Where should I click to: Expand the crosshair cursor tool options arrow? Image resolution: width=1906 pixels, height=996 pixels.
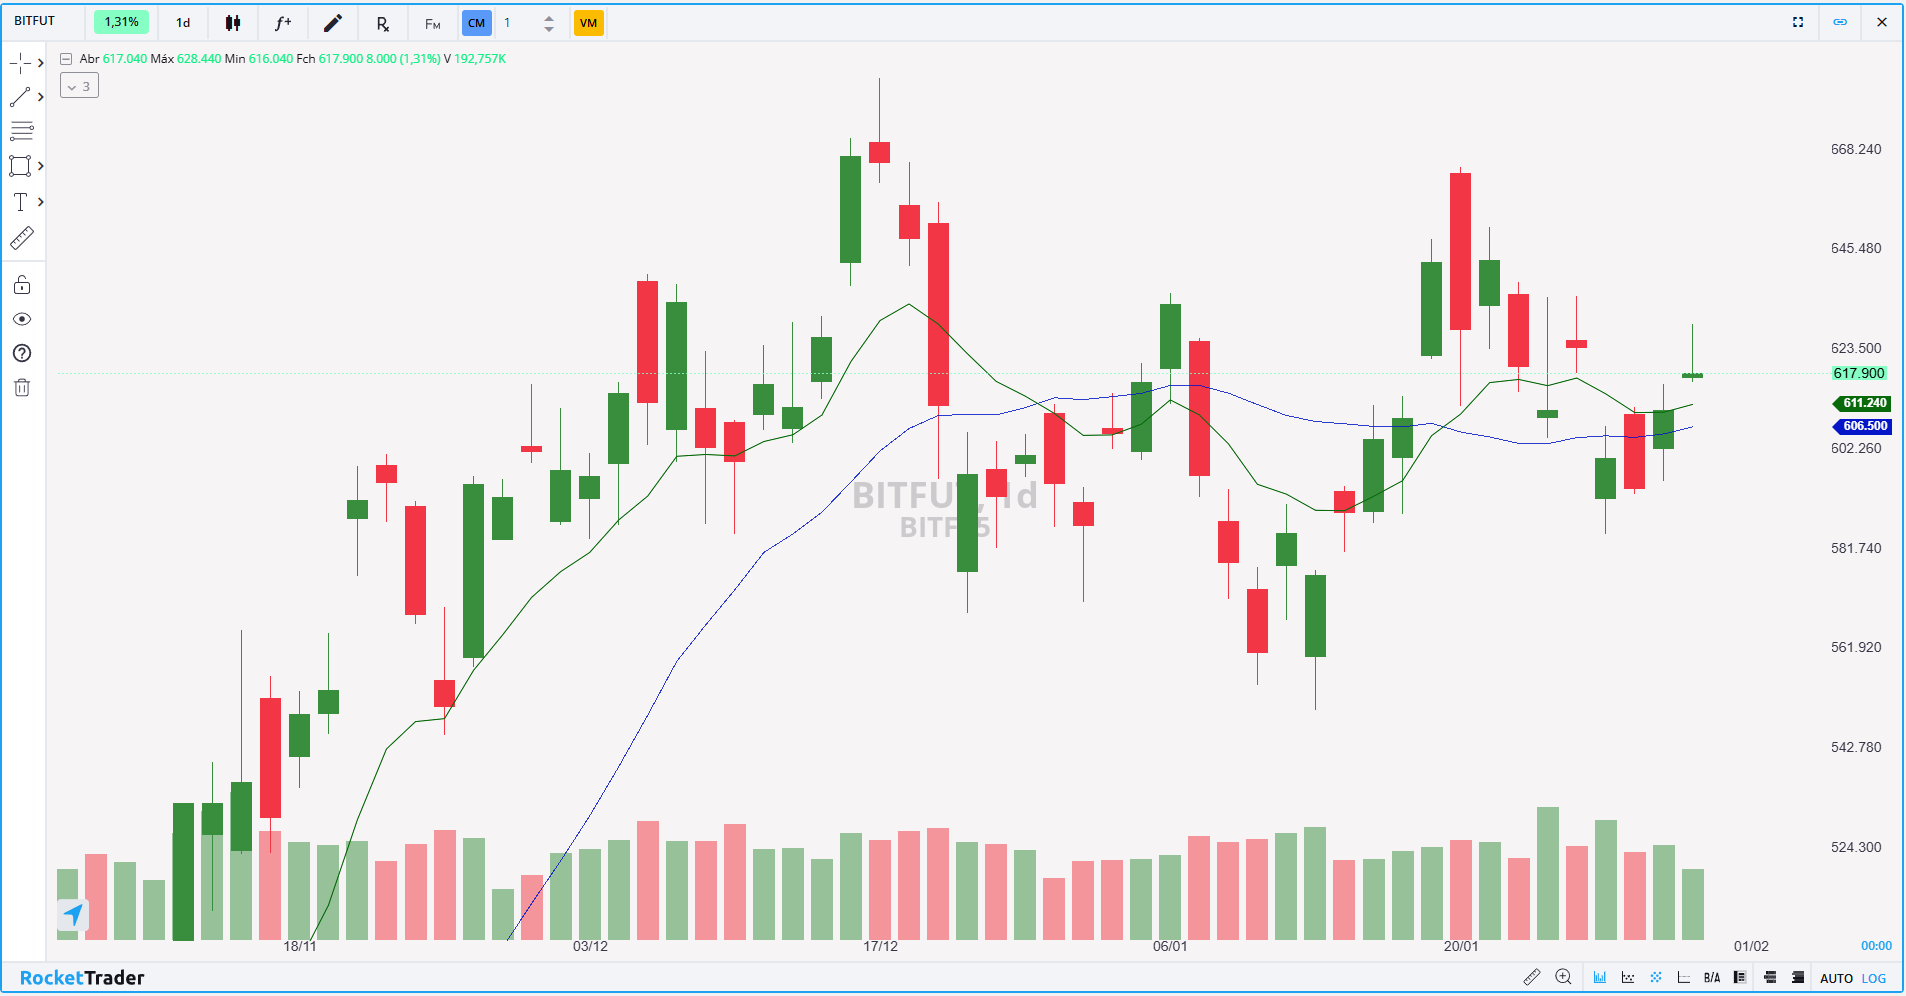pos(41,63)
